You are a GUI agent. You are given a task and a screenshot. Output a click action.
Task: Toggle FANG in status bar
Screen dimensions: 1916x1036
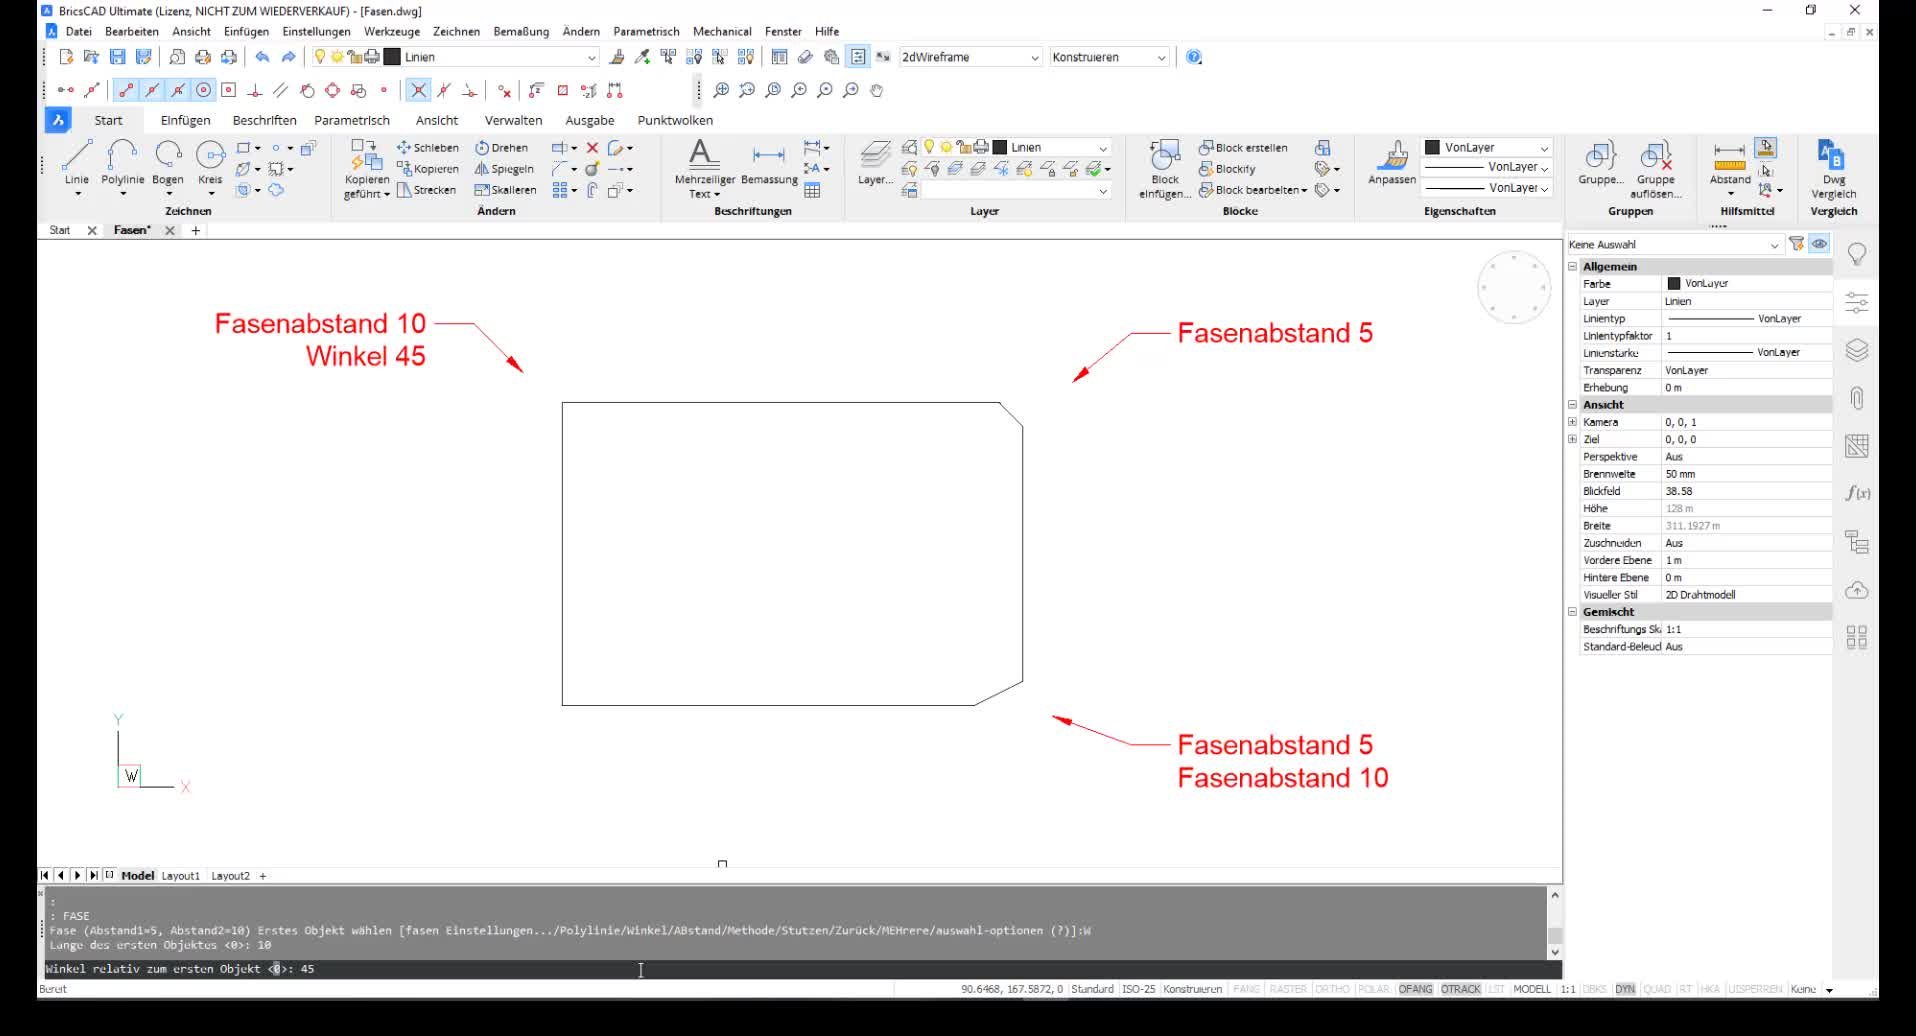1247,989
